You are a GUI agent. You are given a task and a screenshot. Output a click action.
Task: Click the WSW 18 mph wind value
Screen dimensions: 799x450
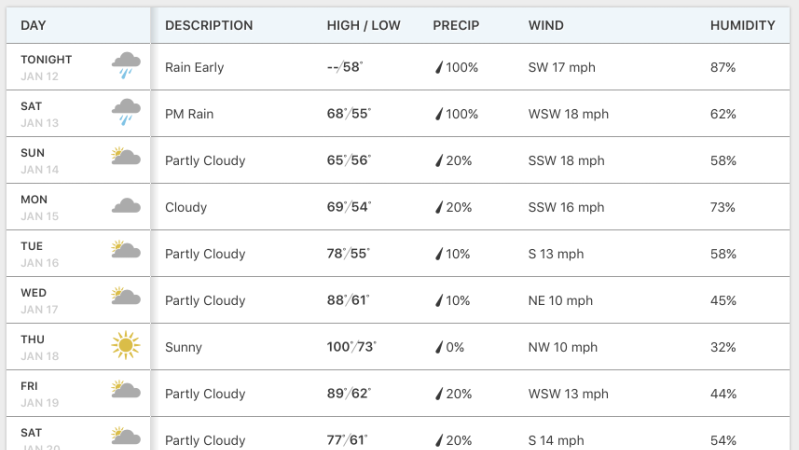[x=568, y=114]
